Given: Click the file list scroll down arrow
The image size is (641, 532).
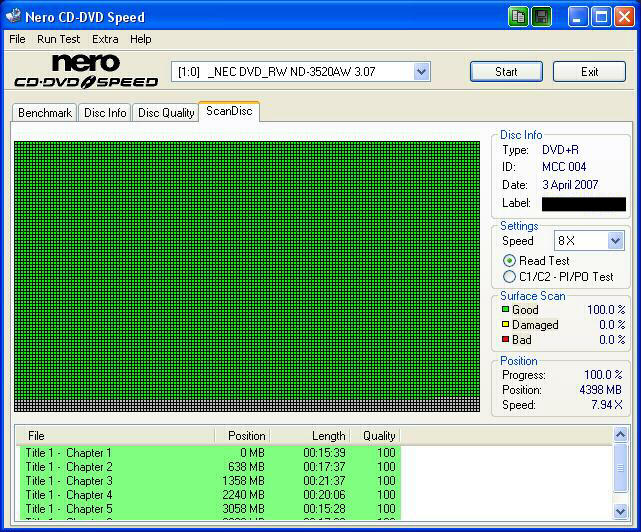Looking at the screenshot, I should click(x=620, y=511).
